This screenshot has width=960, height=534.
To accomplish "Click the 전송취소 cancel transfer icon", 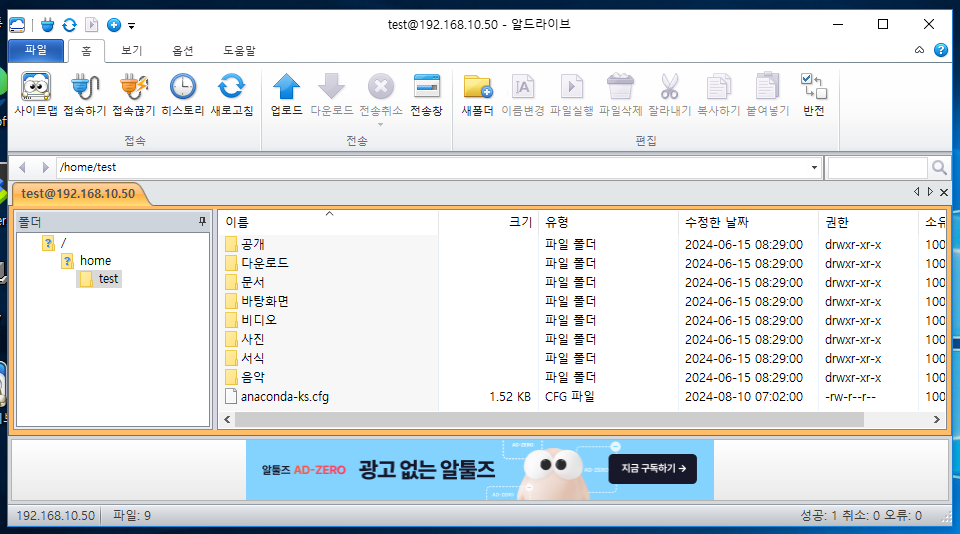I will tap(380, 86).
